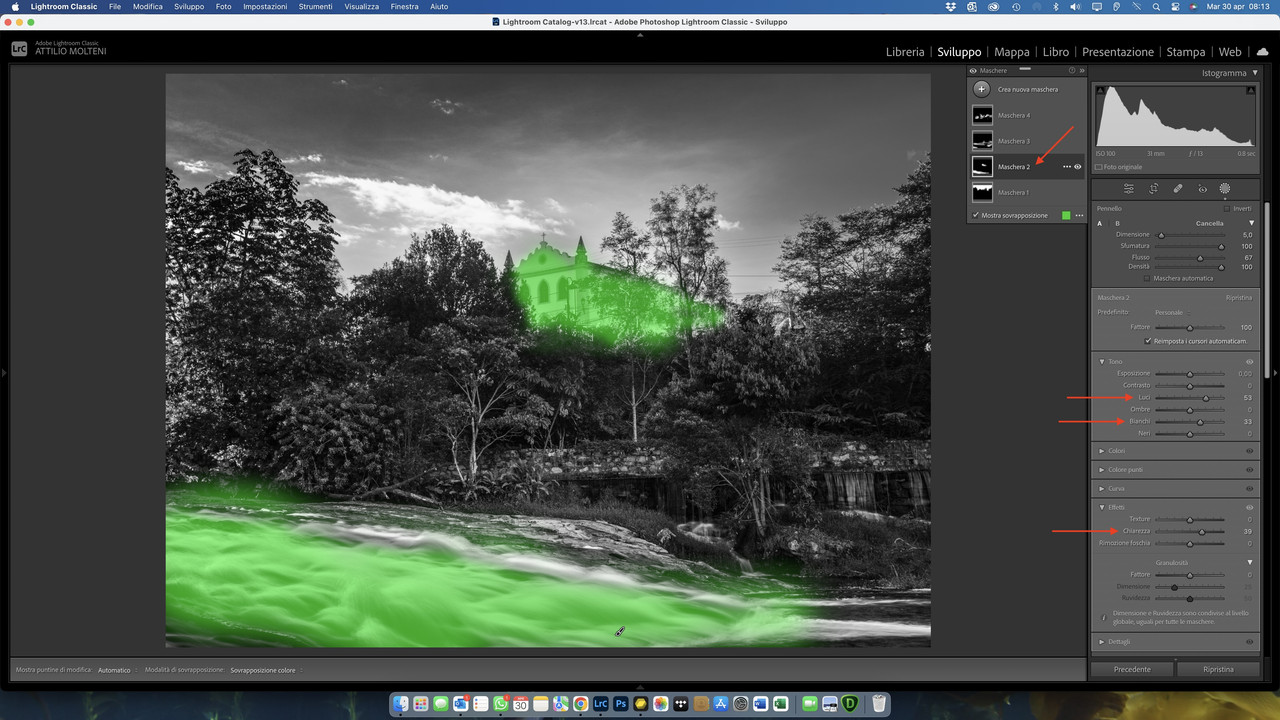Expand the Curva section
Image resolution: width=1280 pixels, height=720 pixels.
click(x=1102, y=489)
